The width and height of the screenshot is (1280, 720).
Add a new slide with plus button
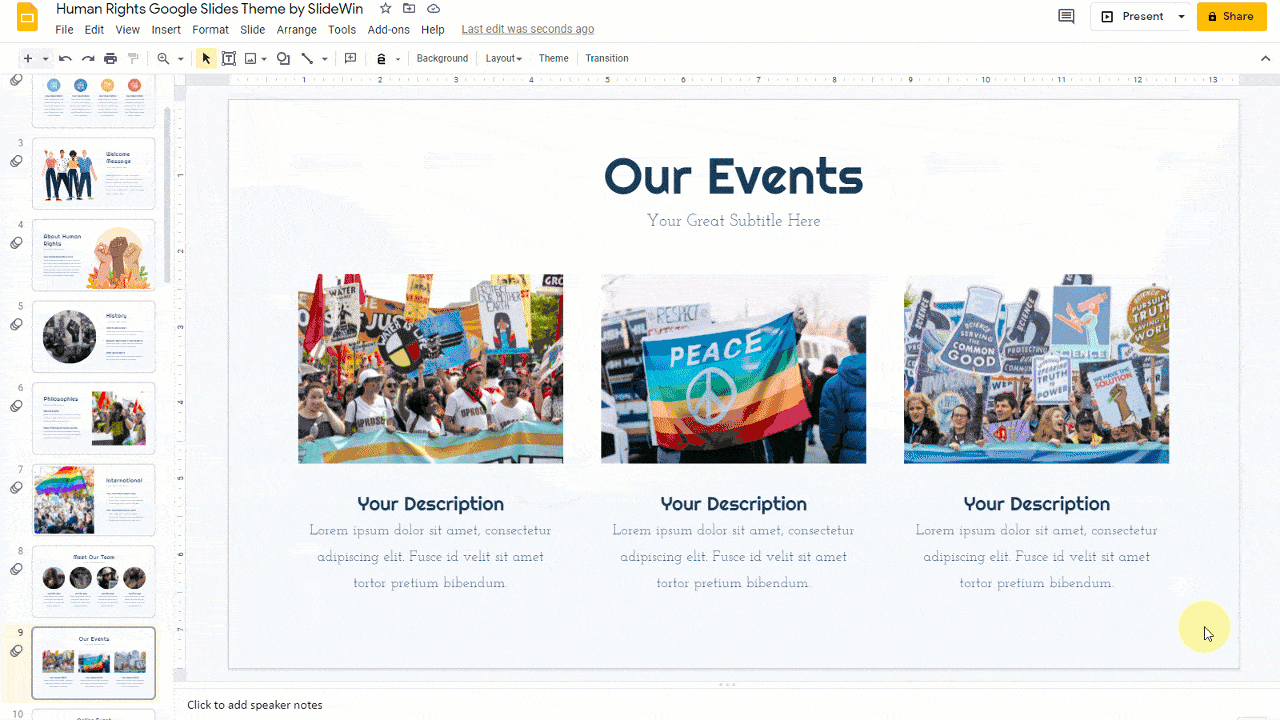[28, 59]
